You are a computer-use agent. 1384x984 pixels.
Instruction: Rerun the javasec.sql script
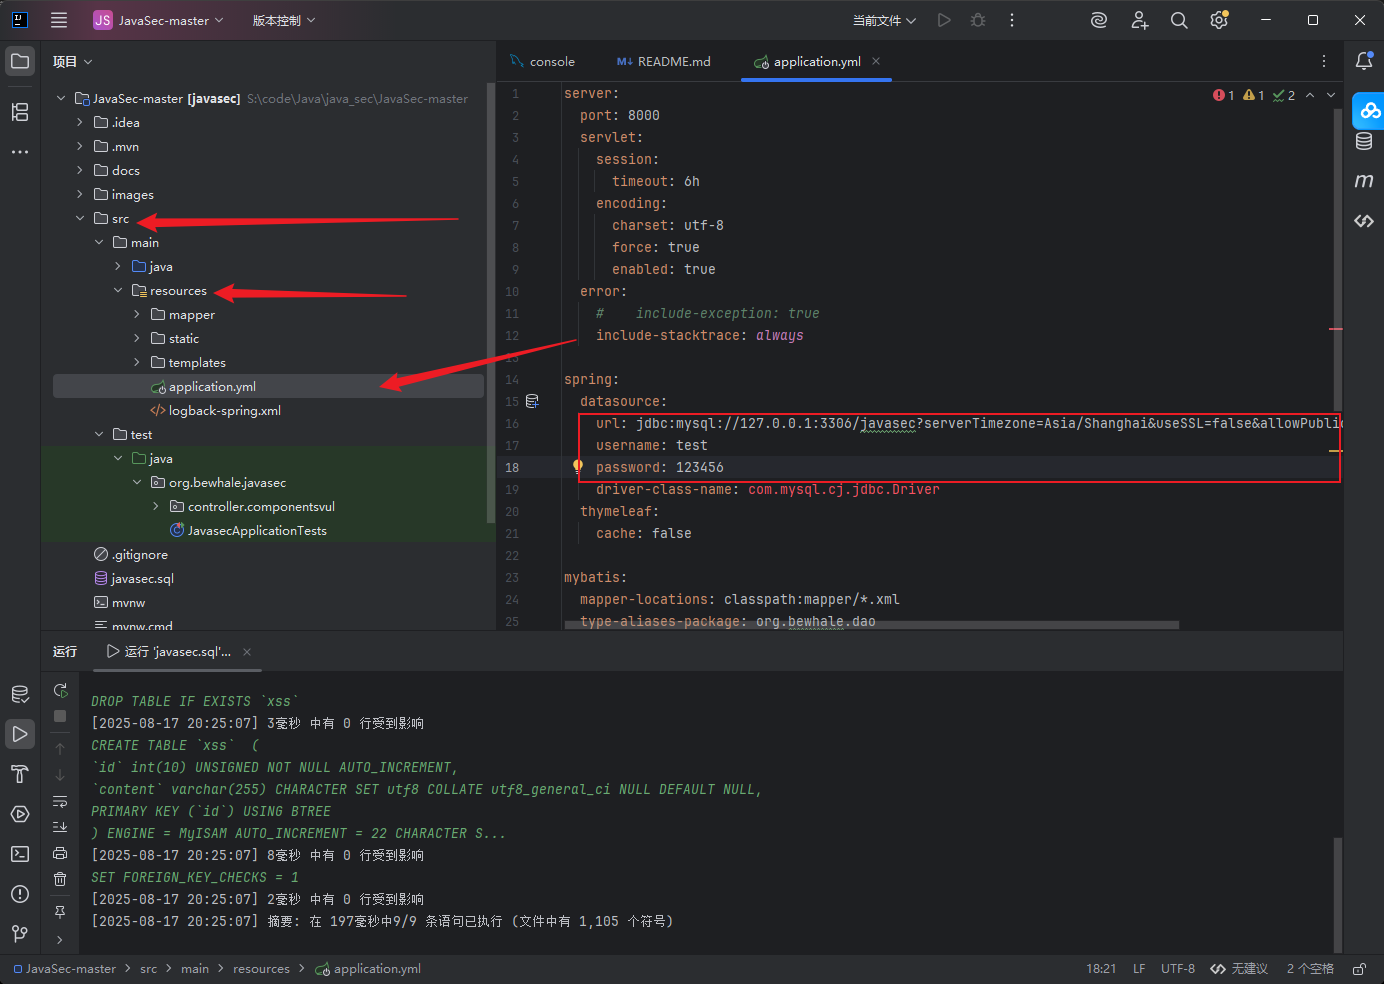click(x=60, y=691)
